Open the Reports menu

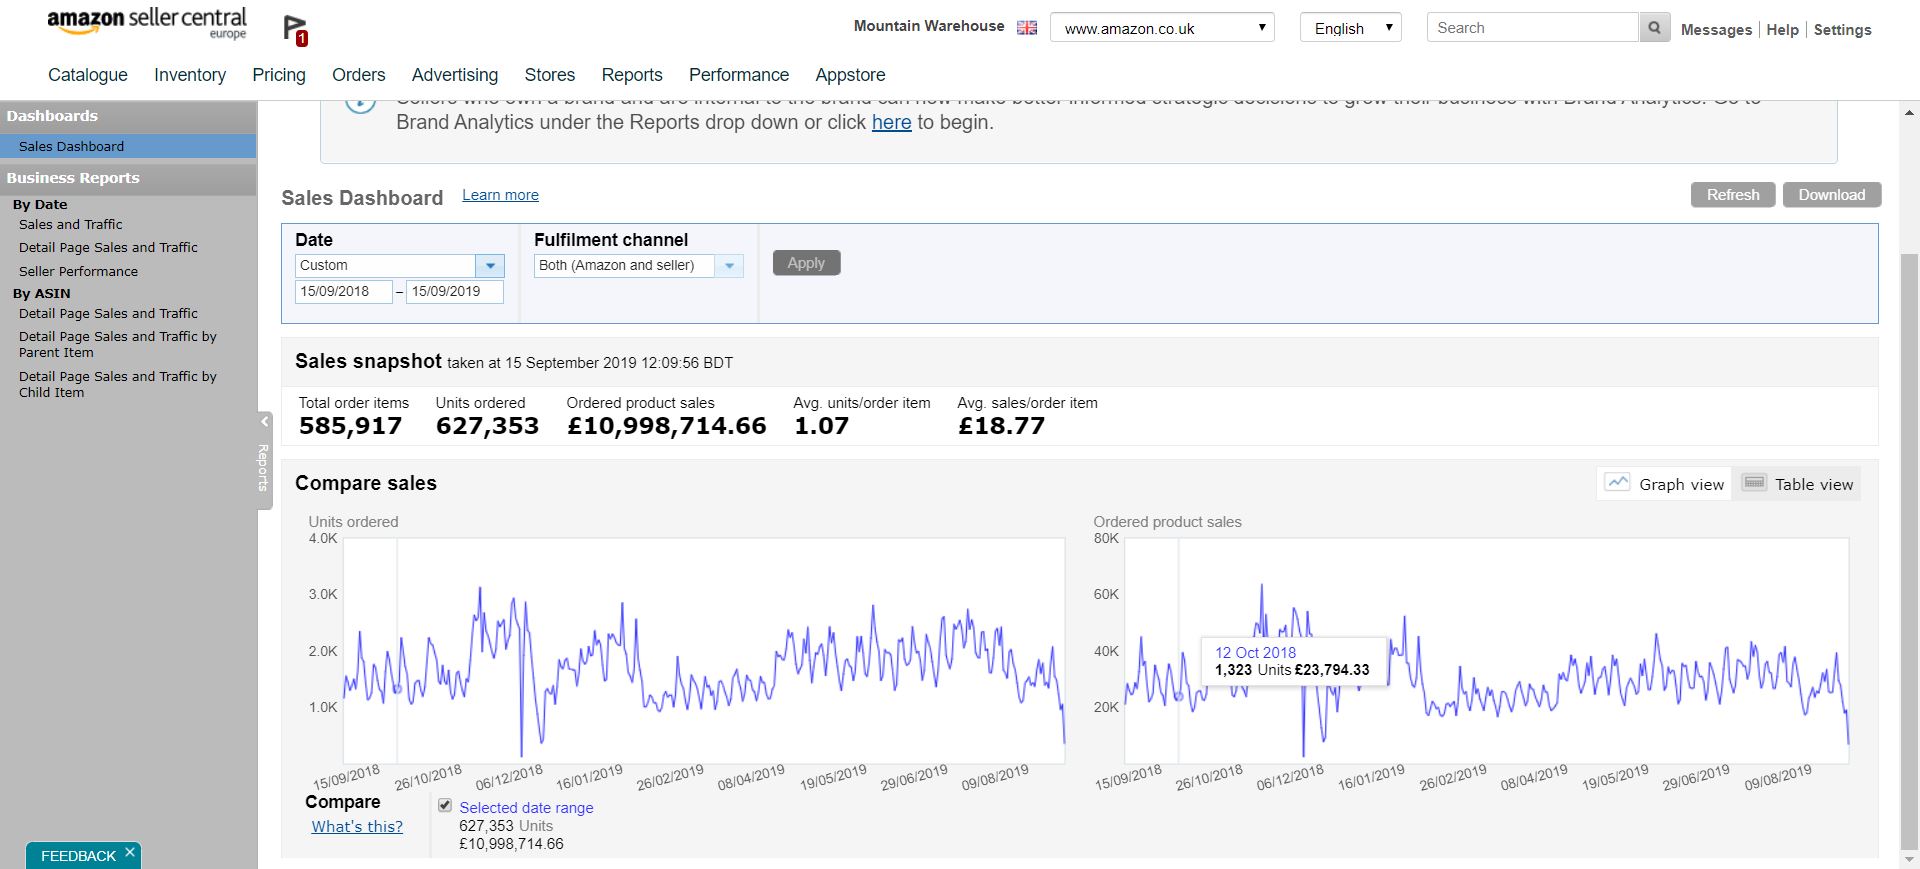(x=632, y=75)
